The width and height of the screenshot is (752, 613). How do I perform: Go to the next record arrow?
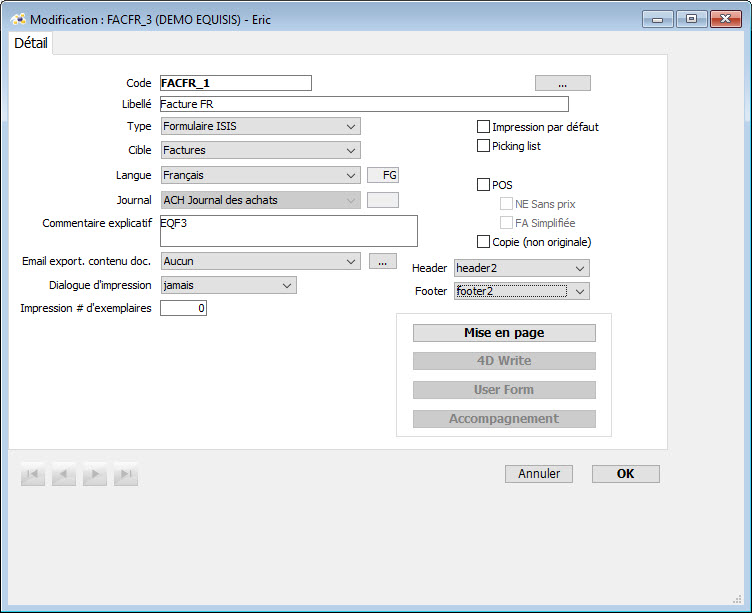95,475
